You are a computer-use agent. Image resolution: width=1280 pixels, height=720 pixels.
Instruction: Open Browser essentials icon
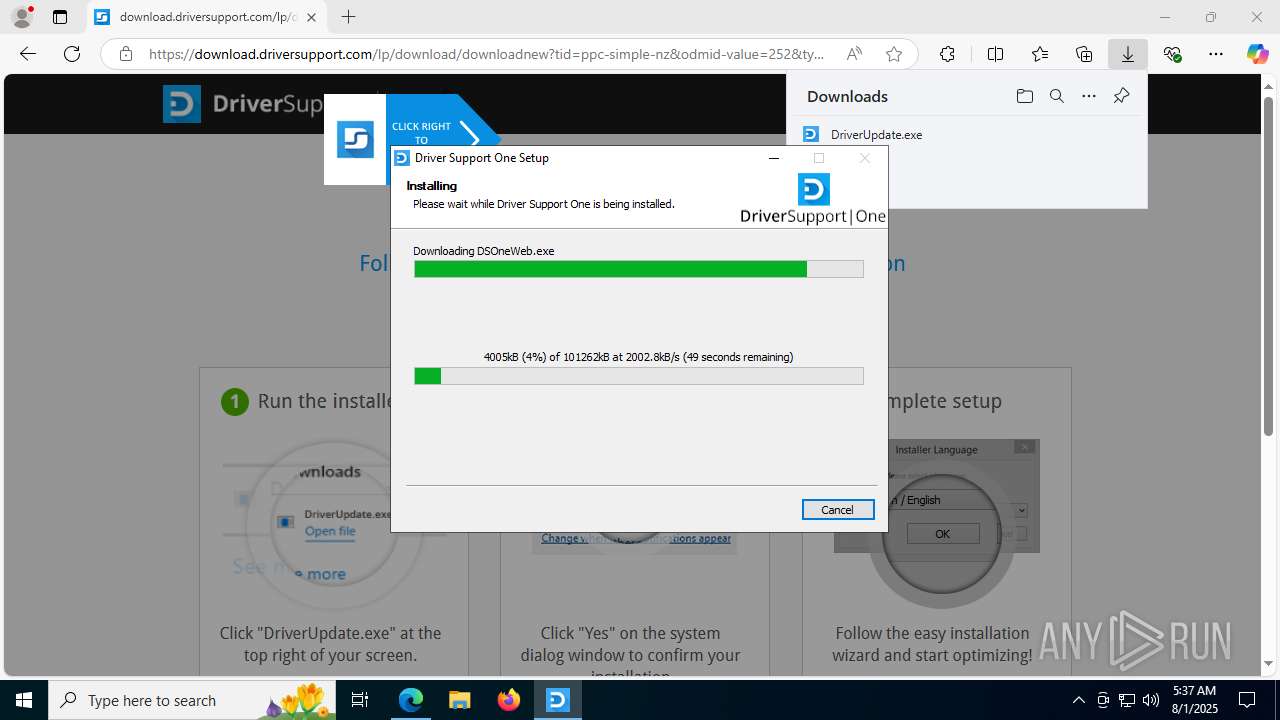point(1172,54)
